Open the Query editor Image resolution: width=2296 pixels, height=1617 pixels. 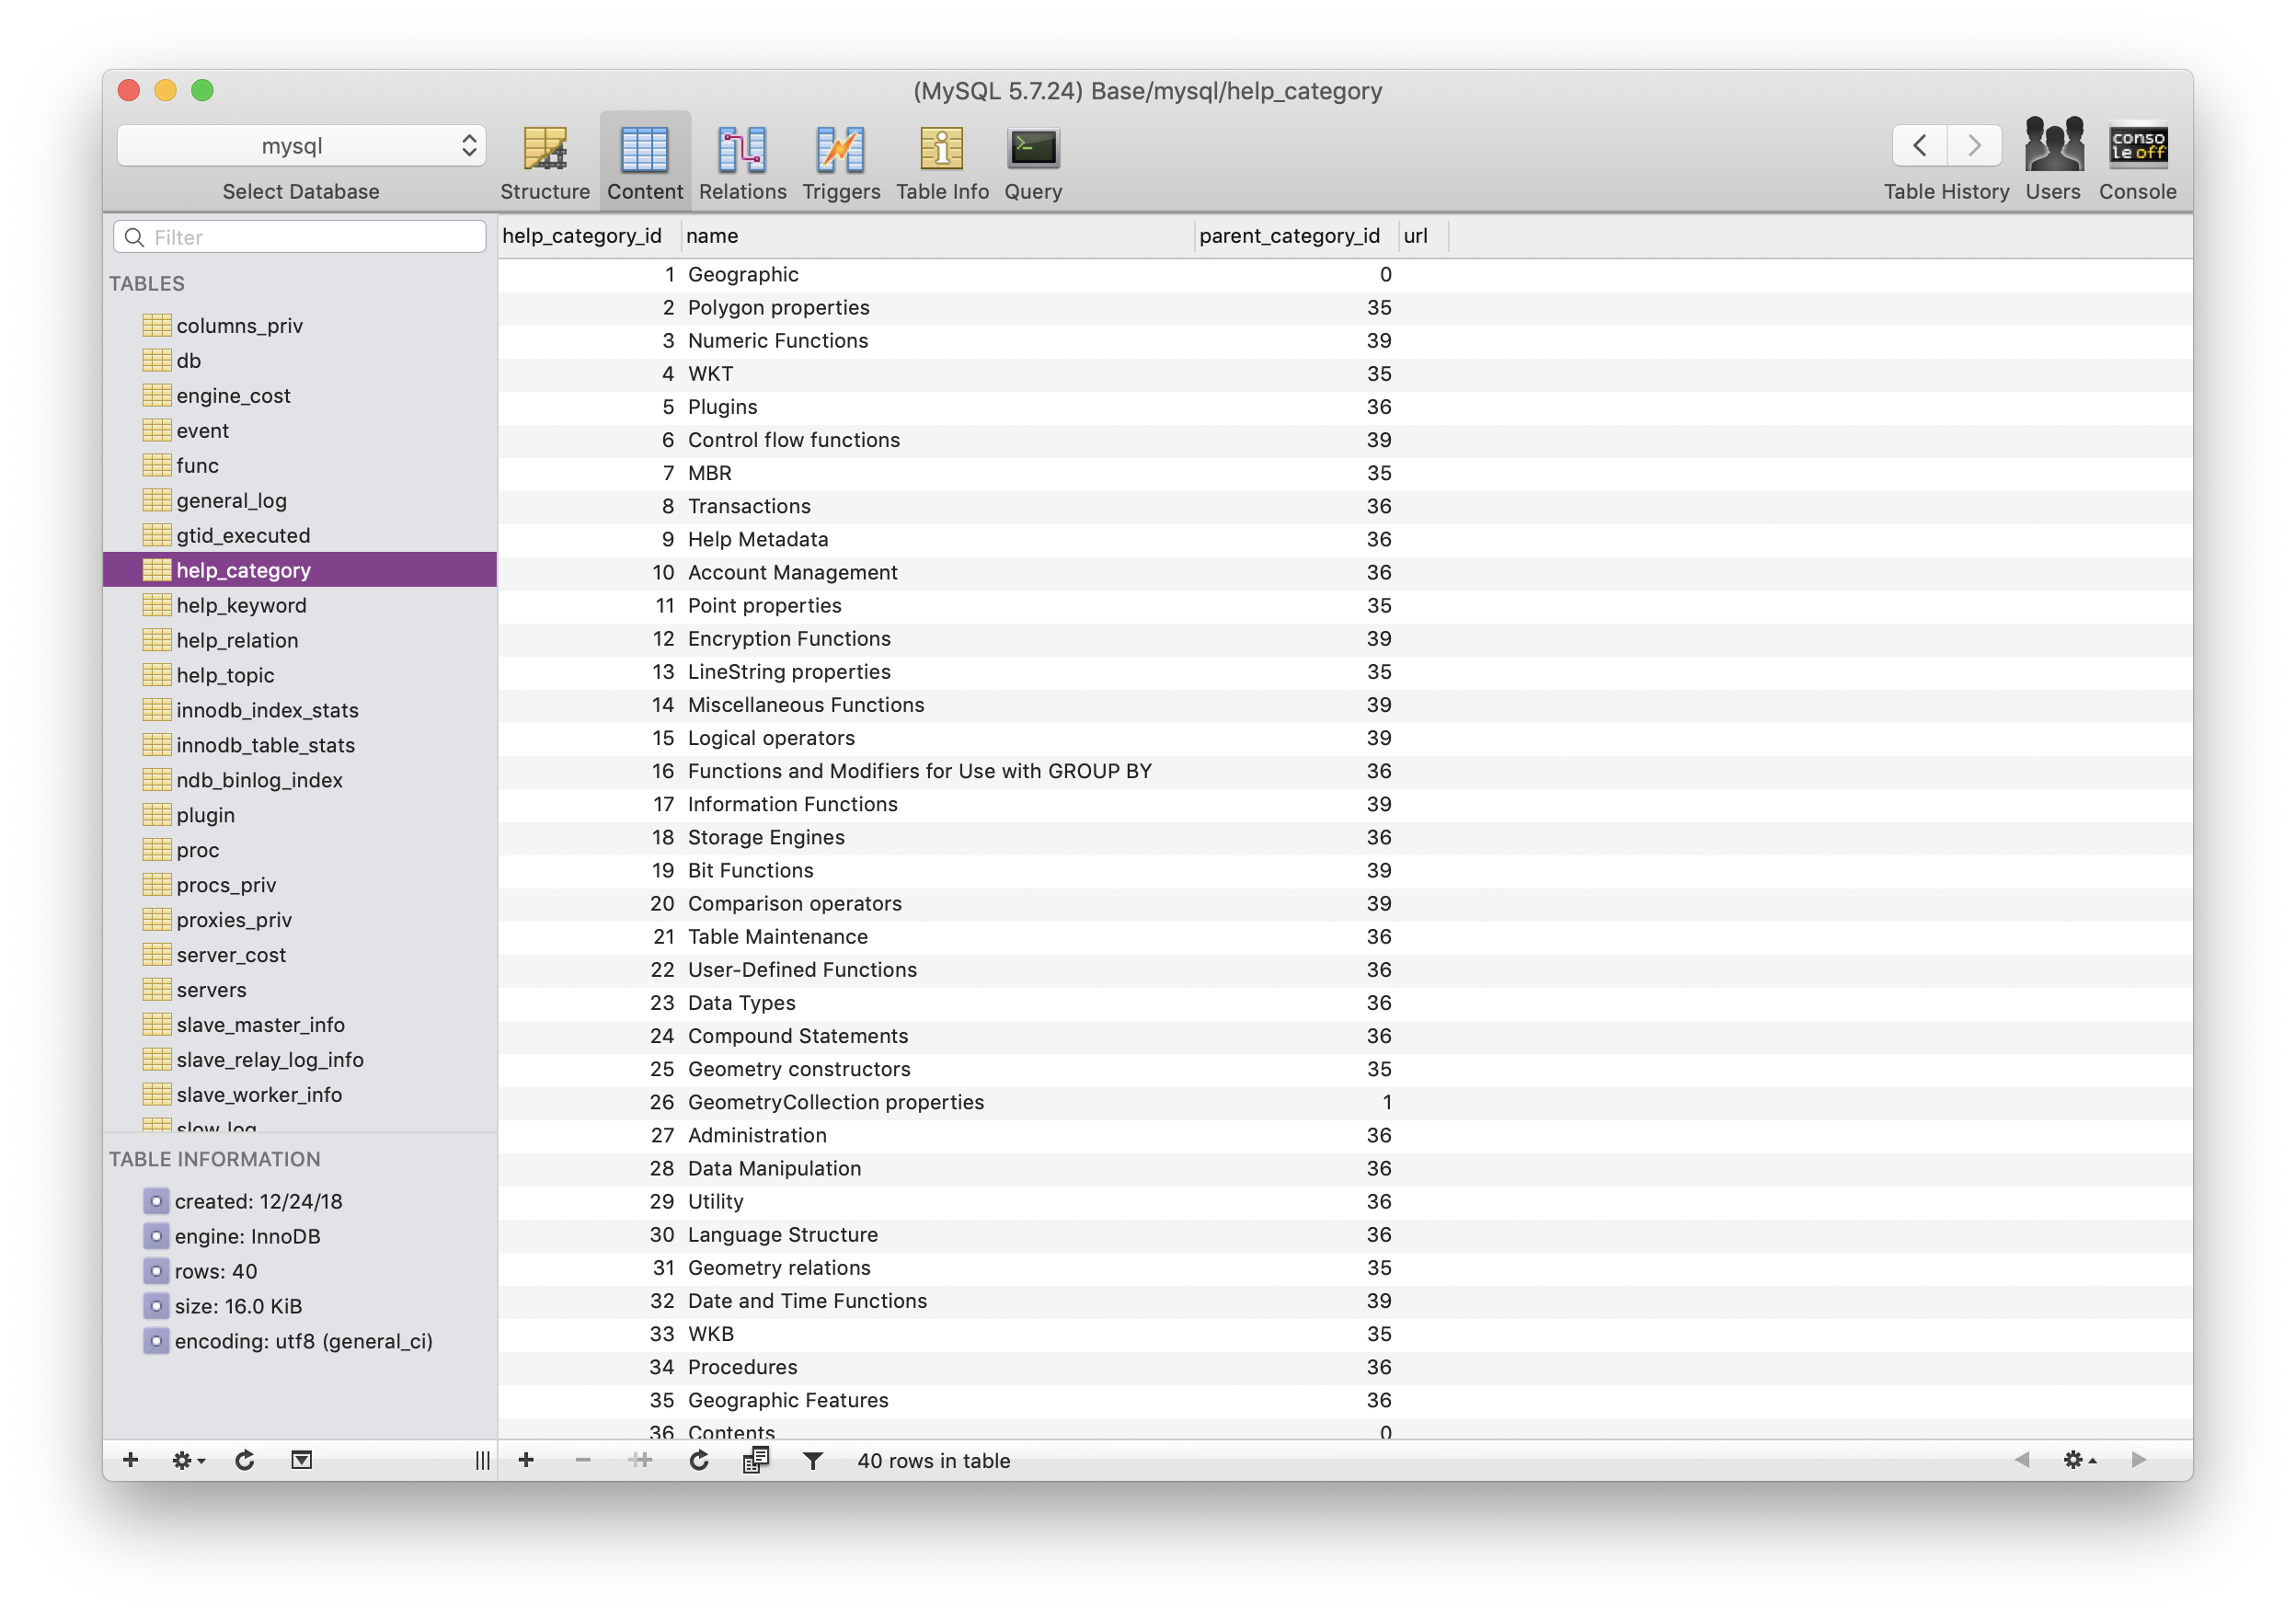tap(1032, 160)
